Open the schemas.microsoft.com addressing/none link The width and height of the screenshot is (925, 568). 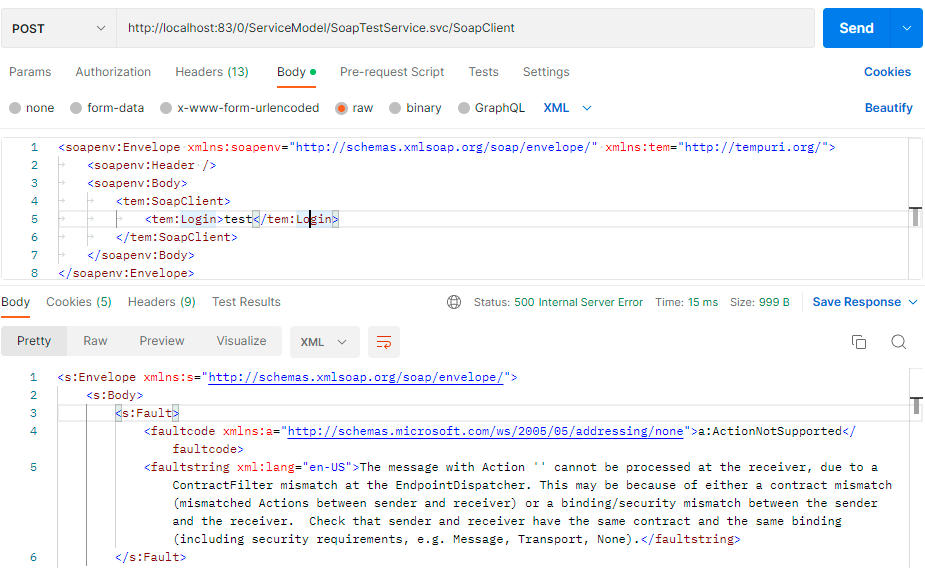pyautogui.click(x=485, y=431)
